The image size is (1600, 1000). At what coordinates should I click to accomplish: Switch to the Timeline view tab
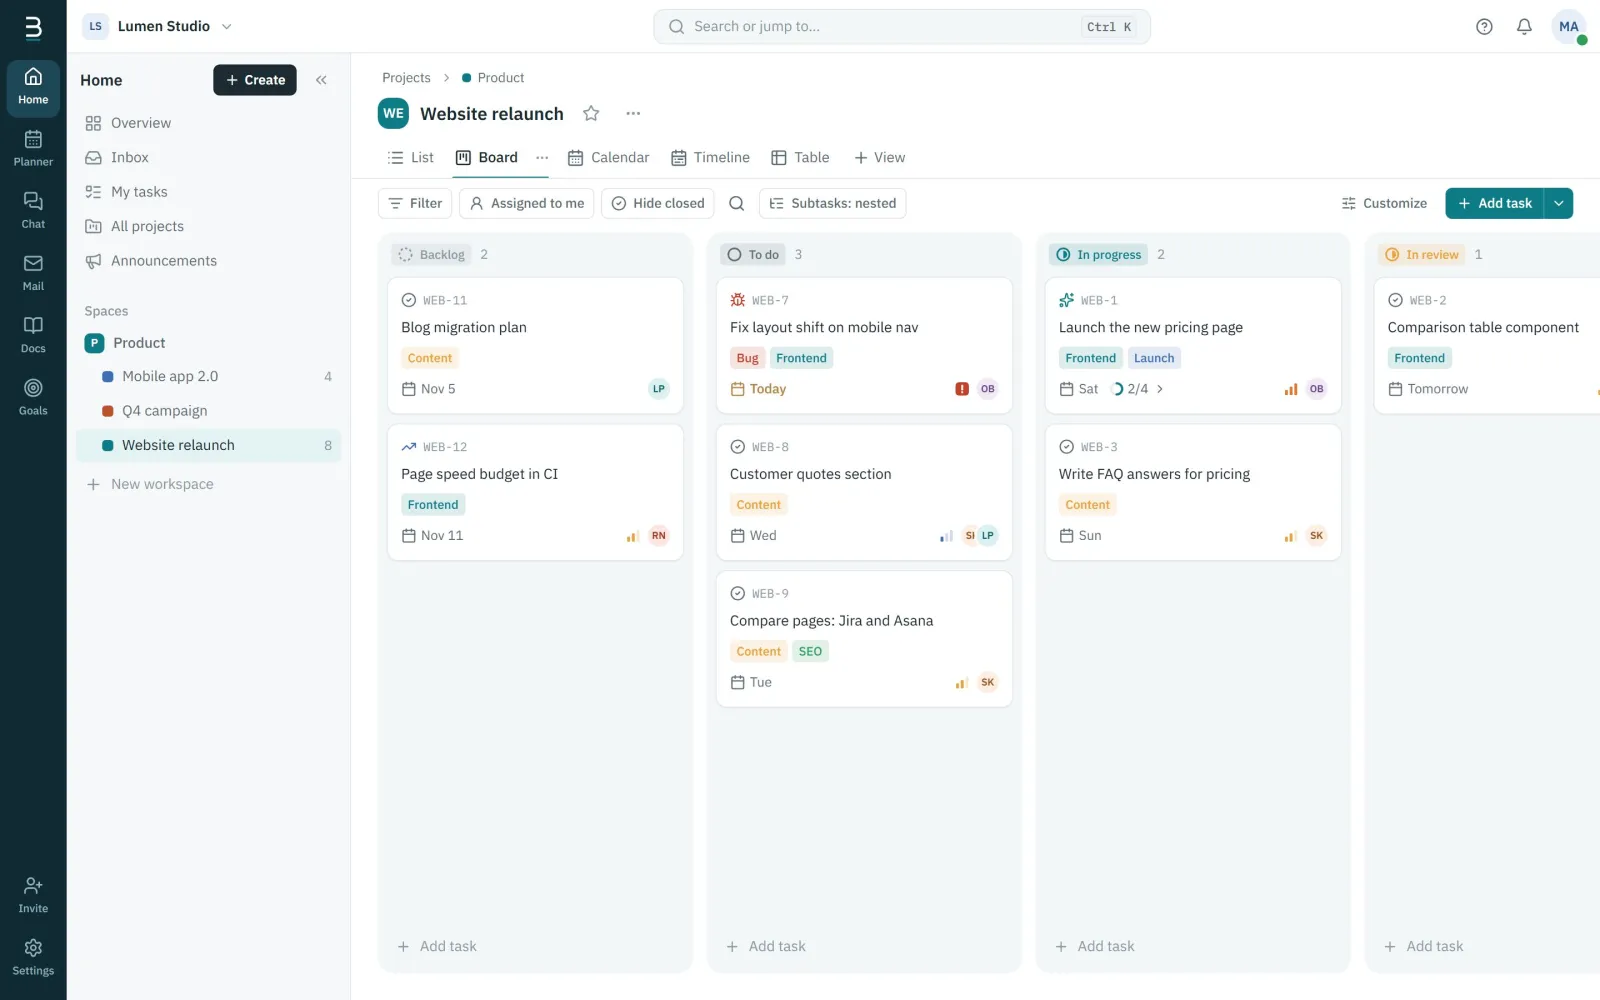click(710, 158)
